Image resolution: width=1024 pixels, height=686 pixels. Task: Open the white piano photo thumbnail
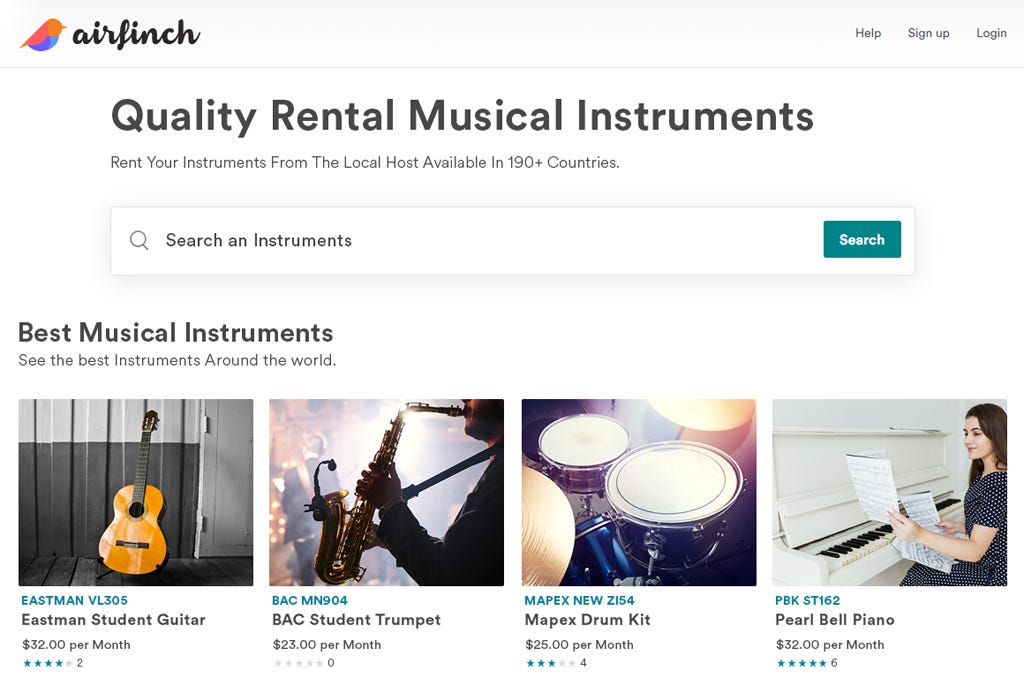889,493
